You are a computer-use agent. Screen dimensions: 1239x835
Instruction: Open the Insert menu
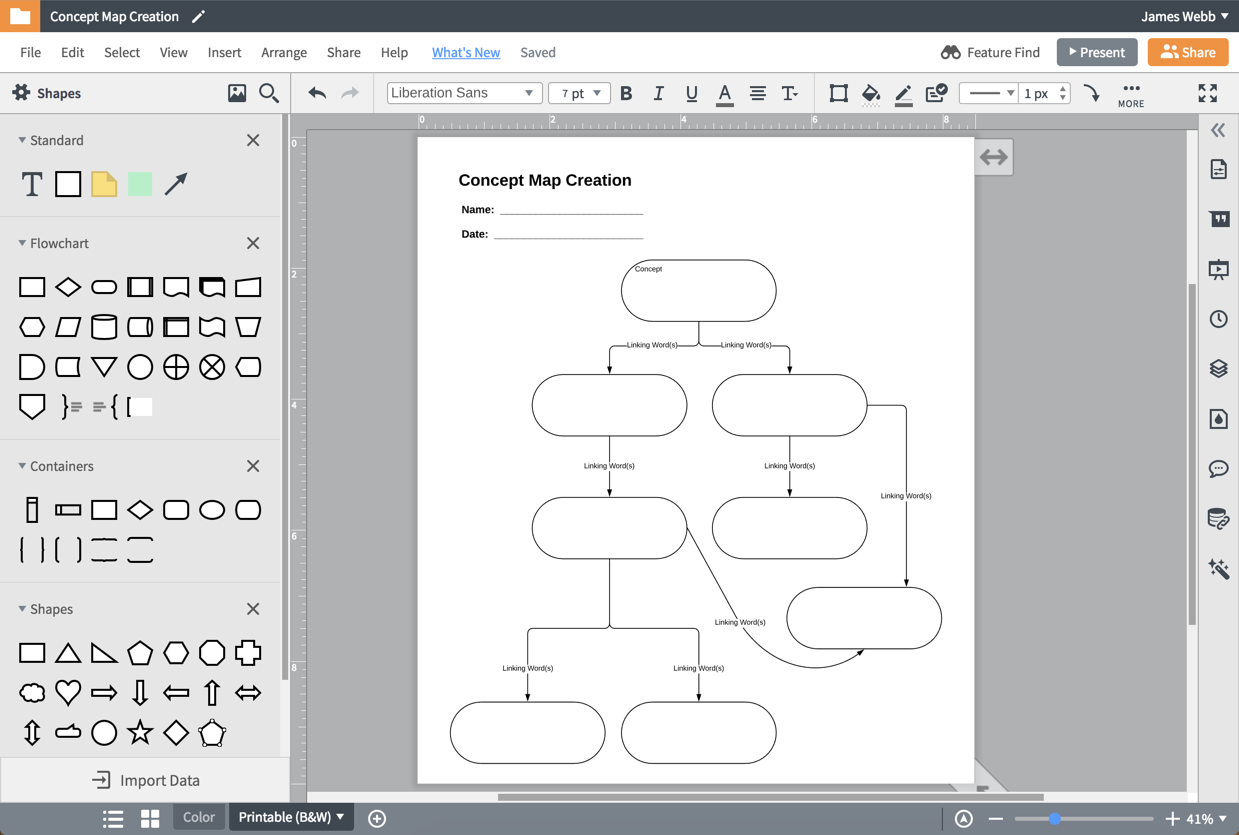pos(224,52)
